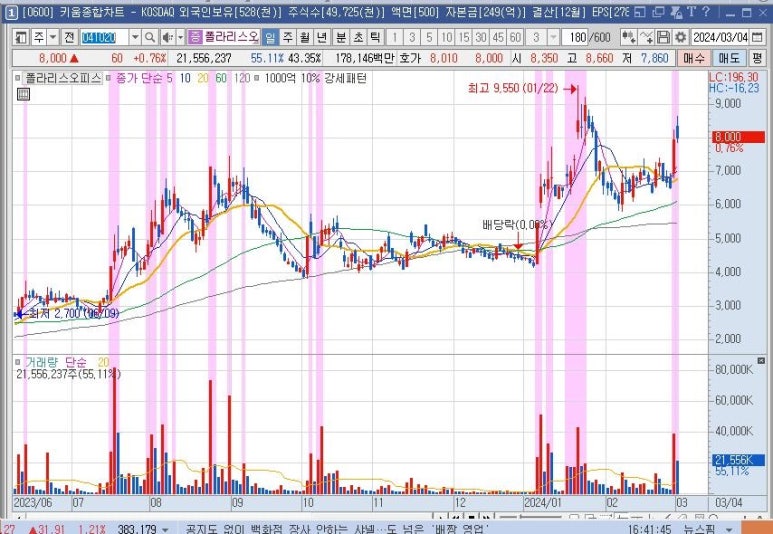Select the 60-minute interval button
The width and height of the screenshot is (773, 534).
515,36
